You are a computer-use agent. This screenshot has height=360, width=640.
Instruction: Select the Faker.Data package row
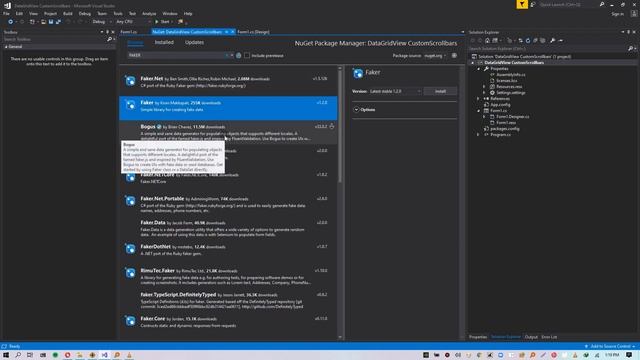click(x=229, y=228)
